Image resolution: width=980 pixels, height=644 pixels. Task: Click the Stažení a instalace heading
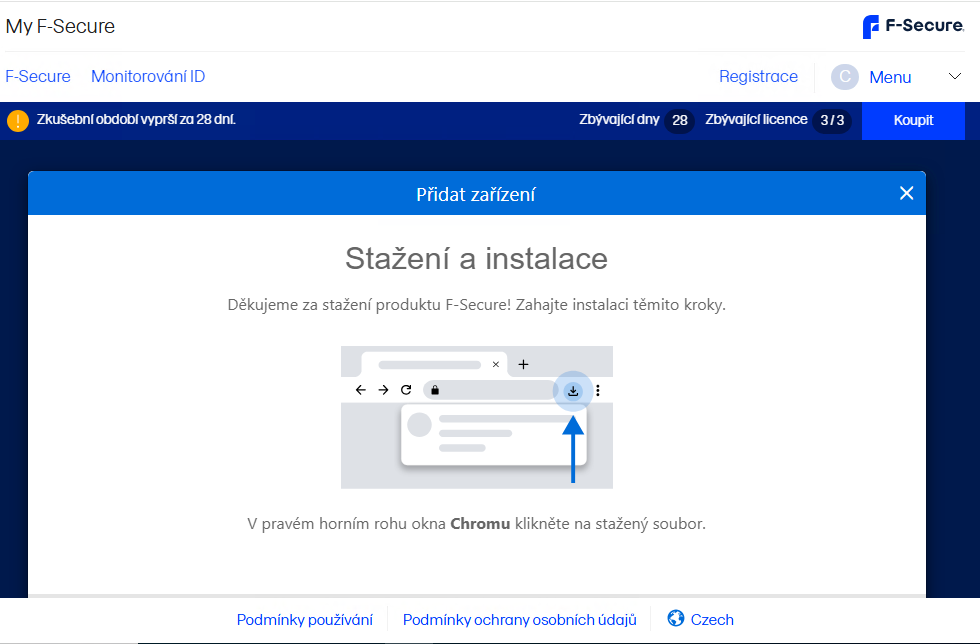(x=476, y=259)
